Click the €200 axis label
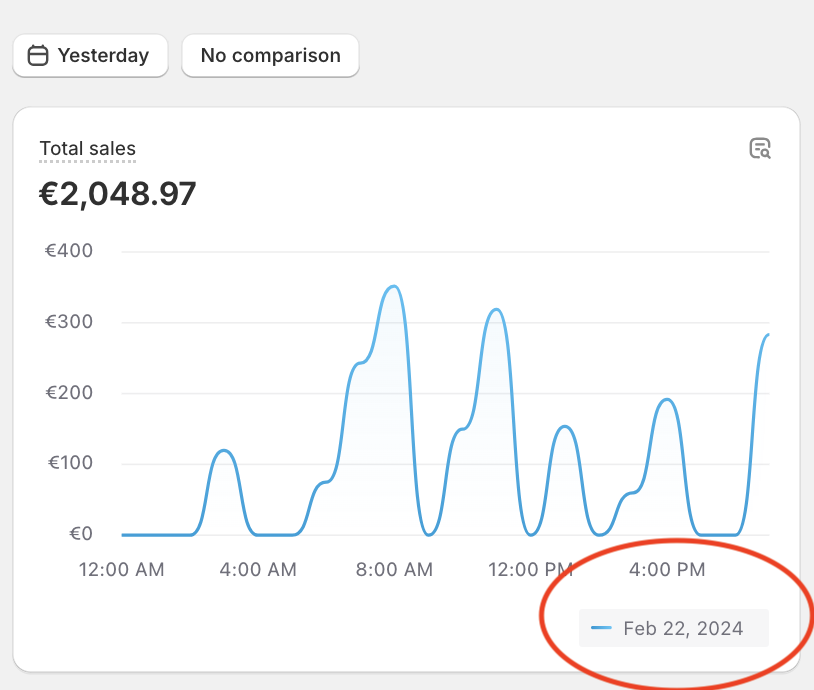 coord(69,393)
